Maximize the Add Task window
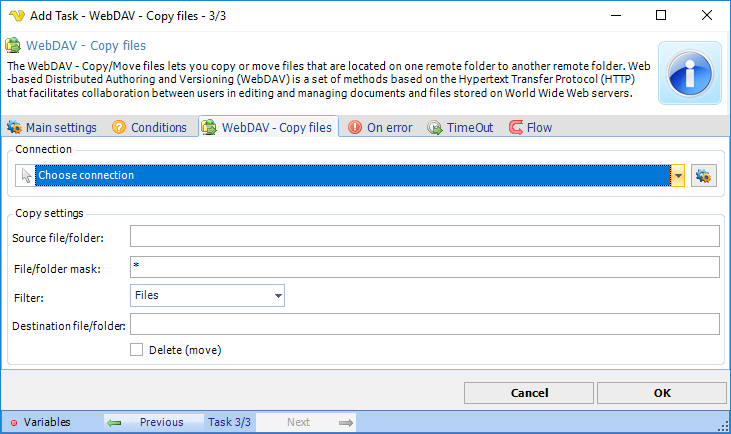Image resolution: width=731 pixels, height=434 pixels. pos(661,15)
